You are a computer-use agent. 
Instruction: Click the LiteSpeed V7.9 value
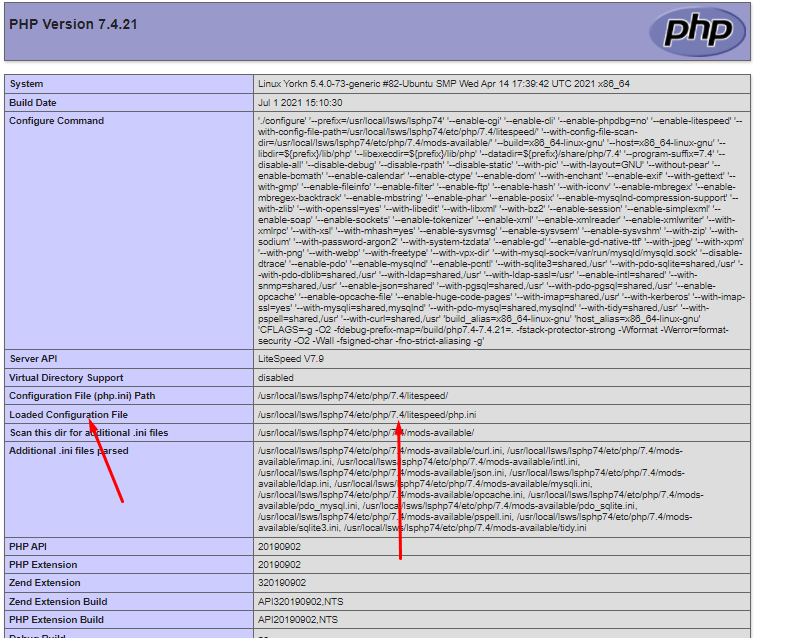291,358
